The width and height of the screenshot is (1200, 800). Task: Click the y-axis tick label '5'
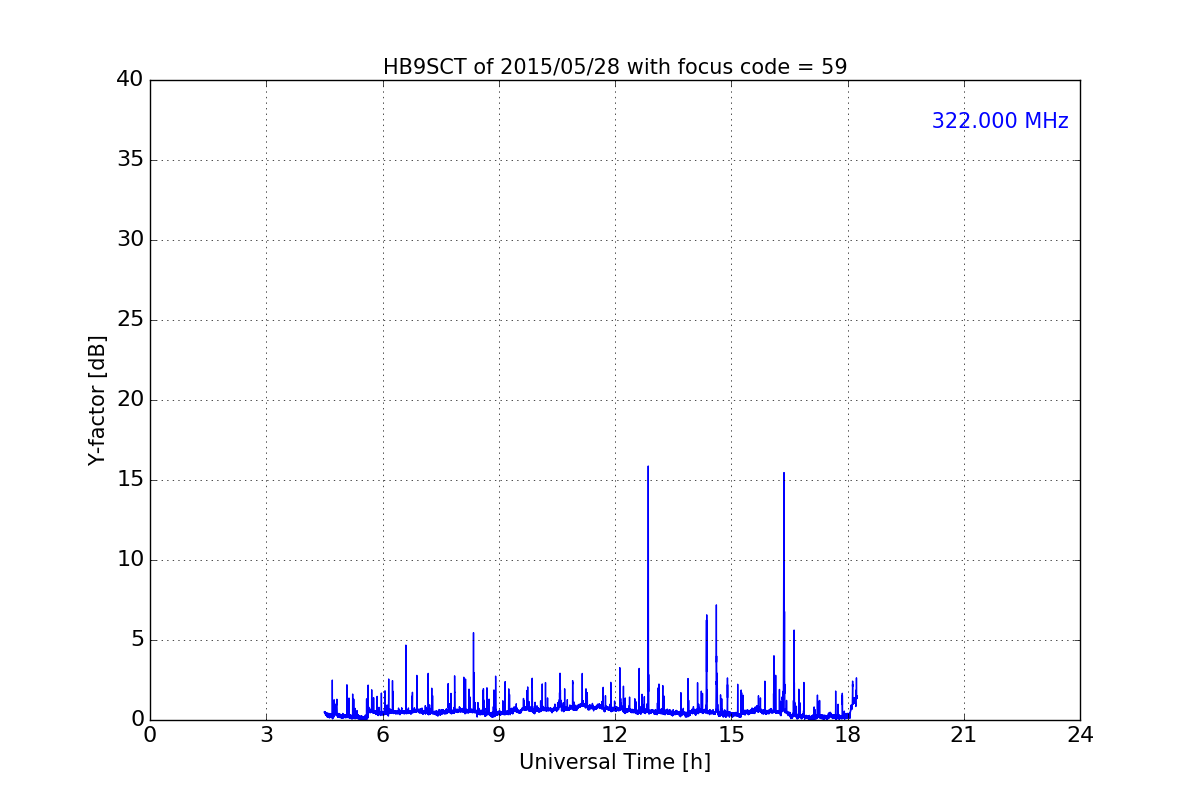point(137,640)
